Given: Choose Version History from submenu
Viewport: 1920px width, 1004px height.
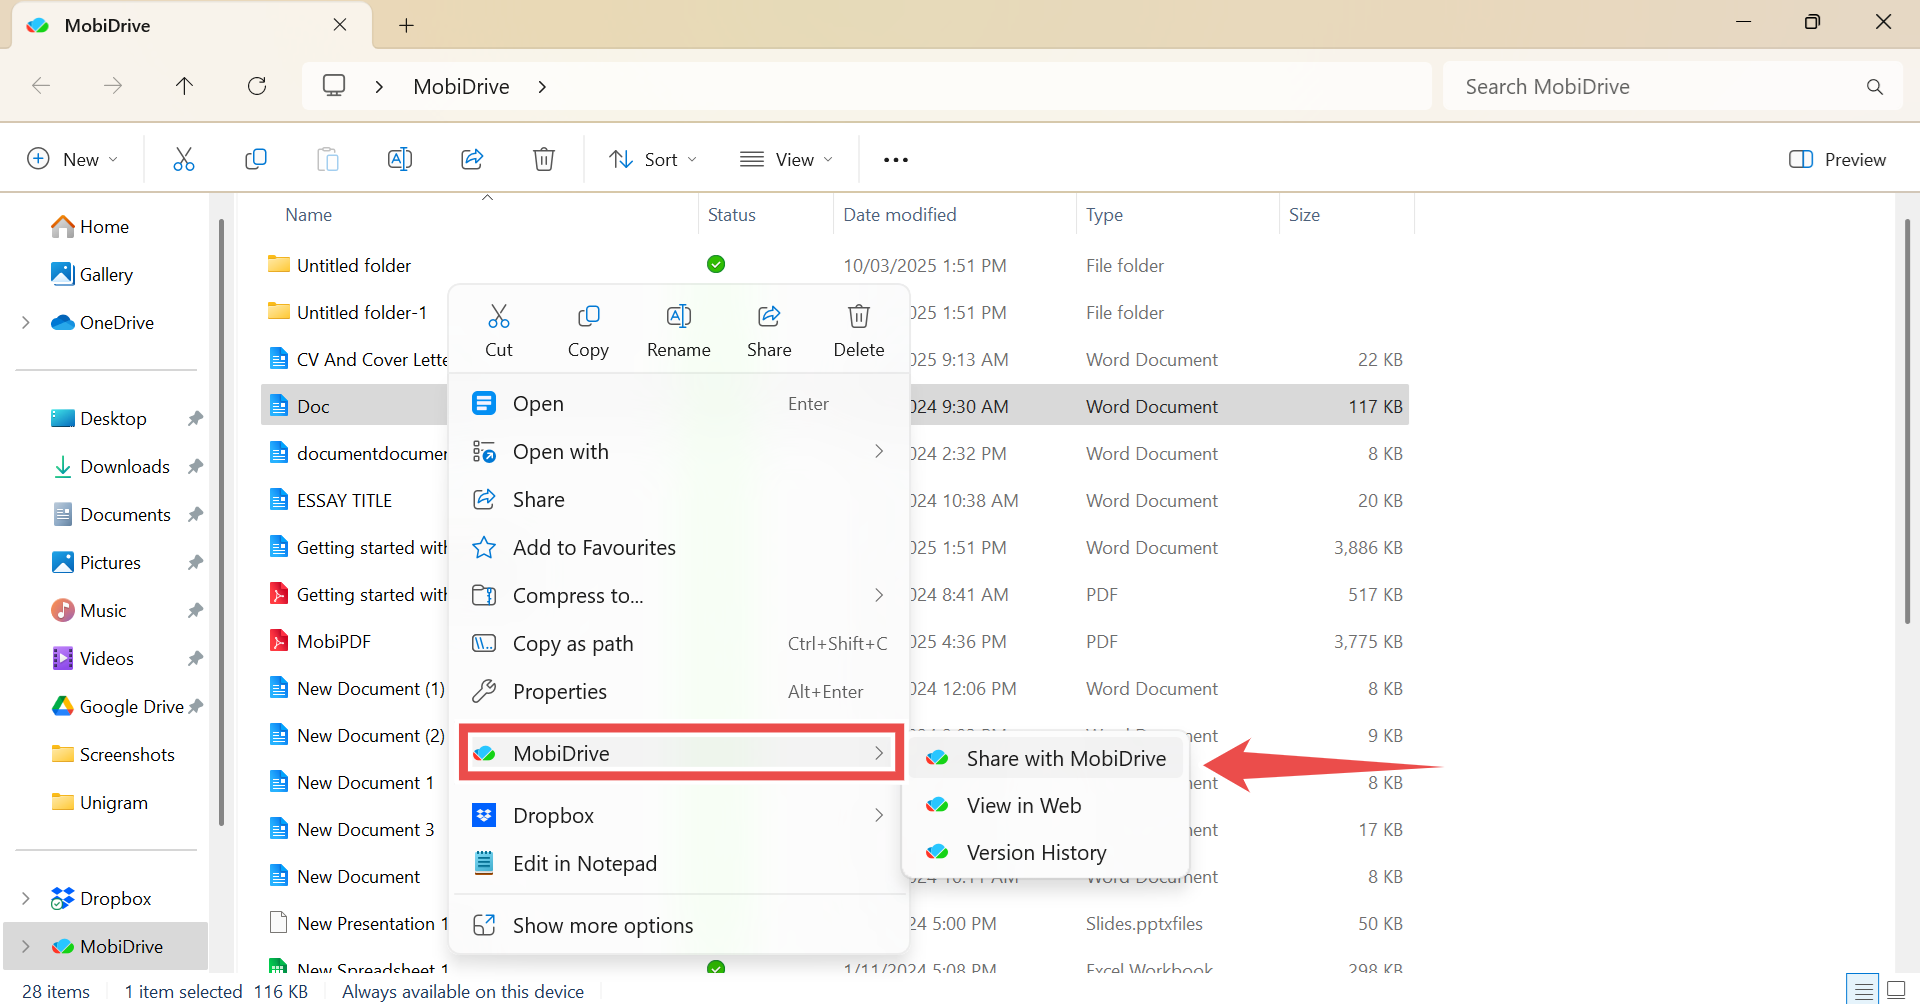Looking at the screenshot, I should [1036, 852].
